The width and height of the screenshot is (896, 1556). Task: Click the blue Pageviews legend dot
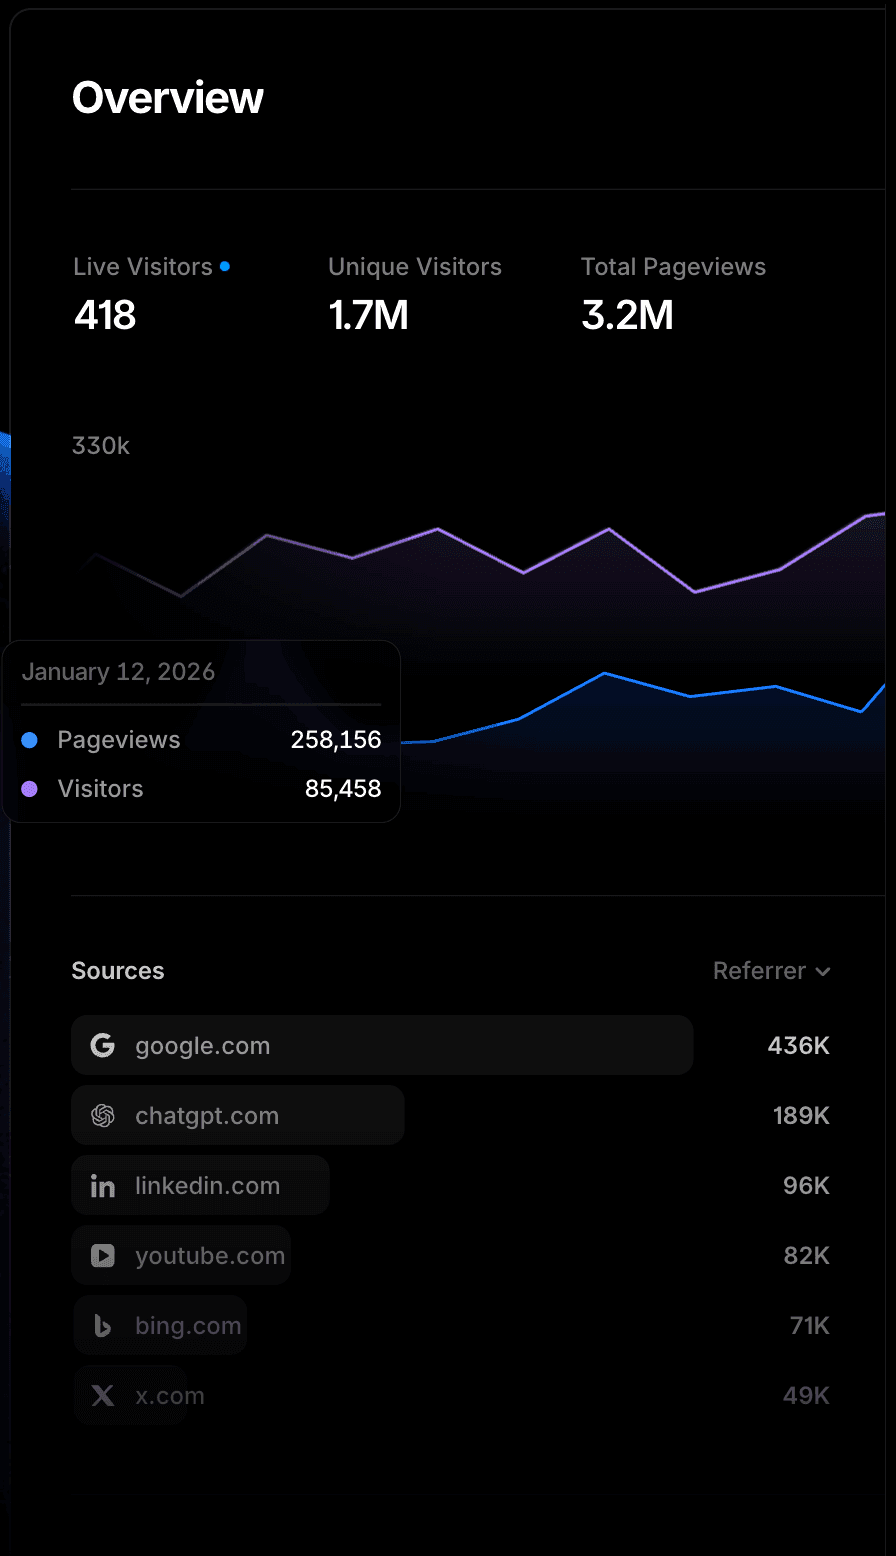[30, 740]
